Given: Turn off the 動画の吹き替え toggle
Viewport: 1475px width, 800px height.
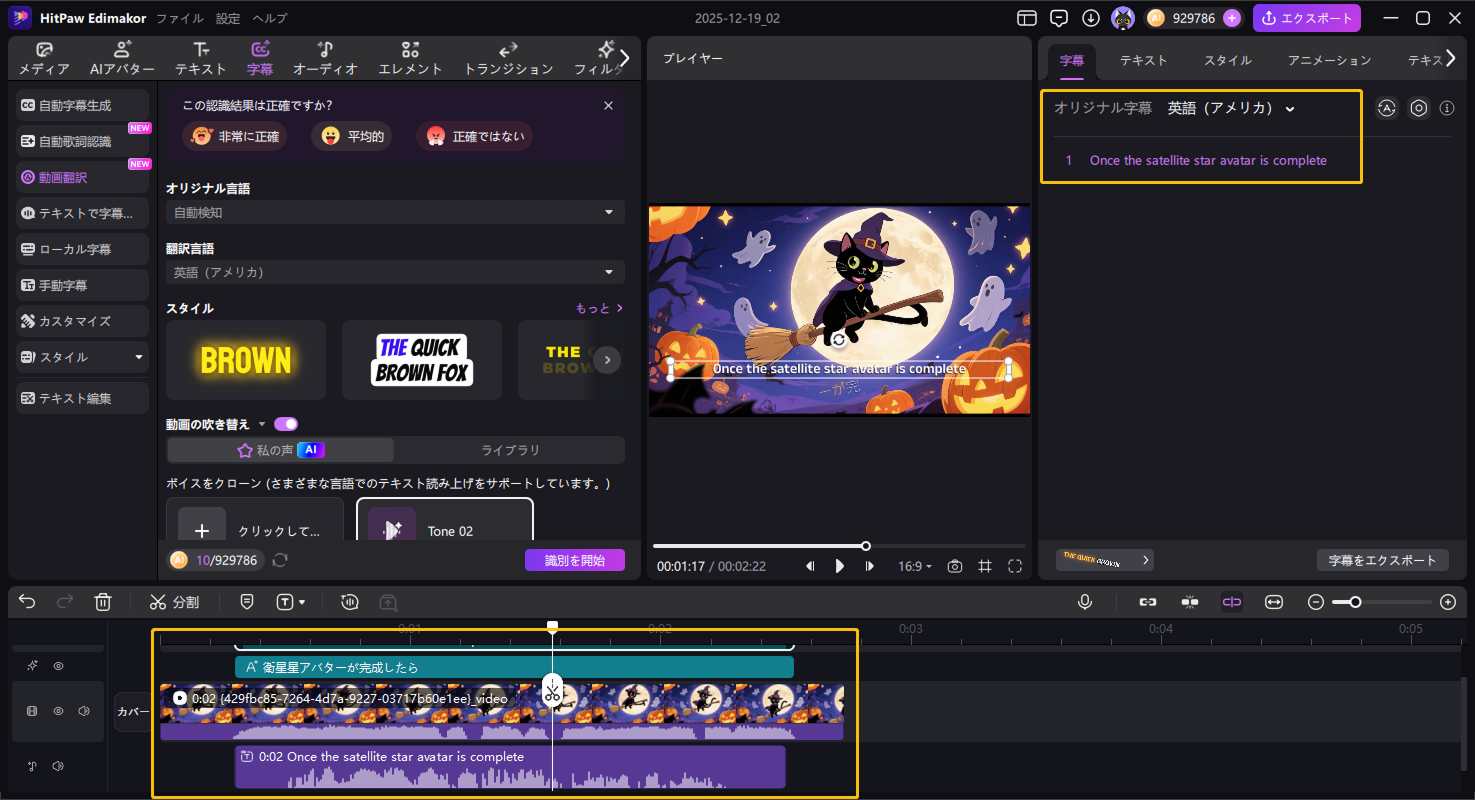Looking at the screenshot, I should tap(286, 423).
